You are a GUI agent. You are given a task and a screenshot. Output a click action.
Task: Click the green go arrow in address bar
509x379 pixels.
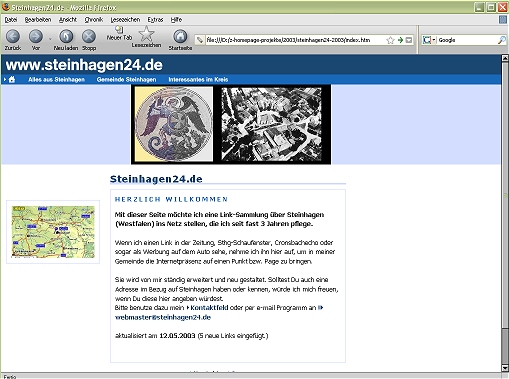click(x=400, y=40)
